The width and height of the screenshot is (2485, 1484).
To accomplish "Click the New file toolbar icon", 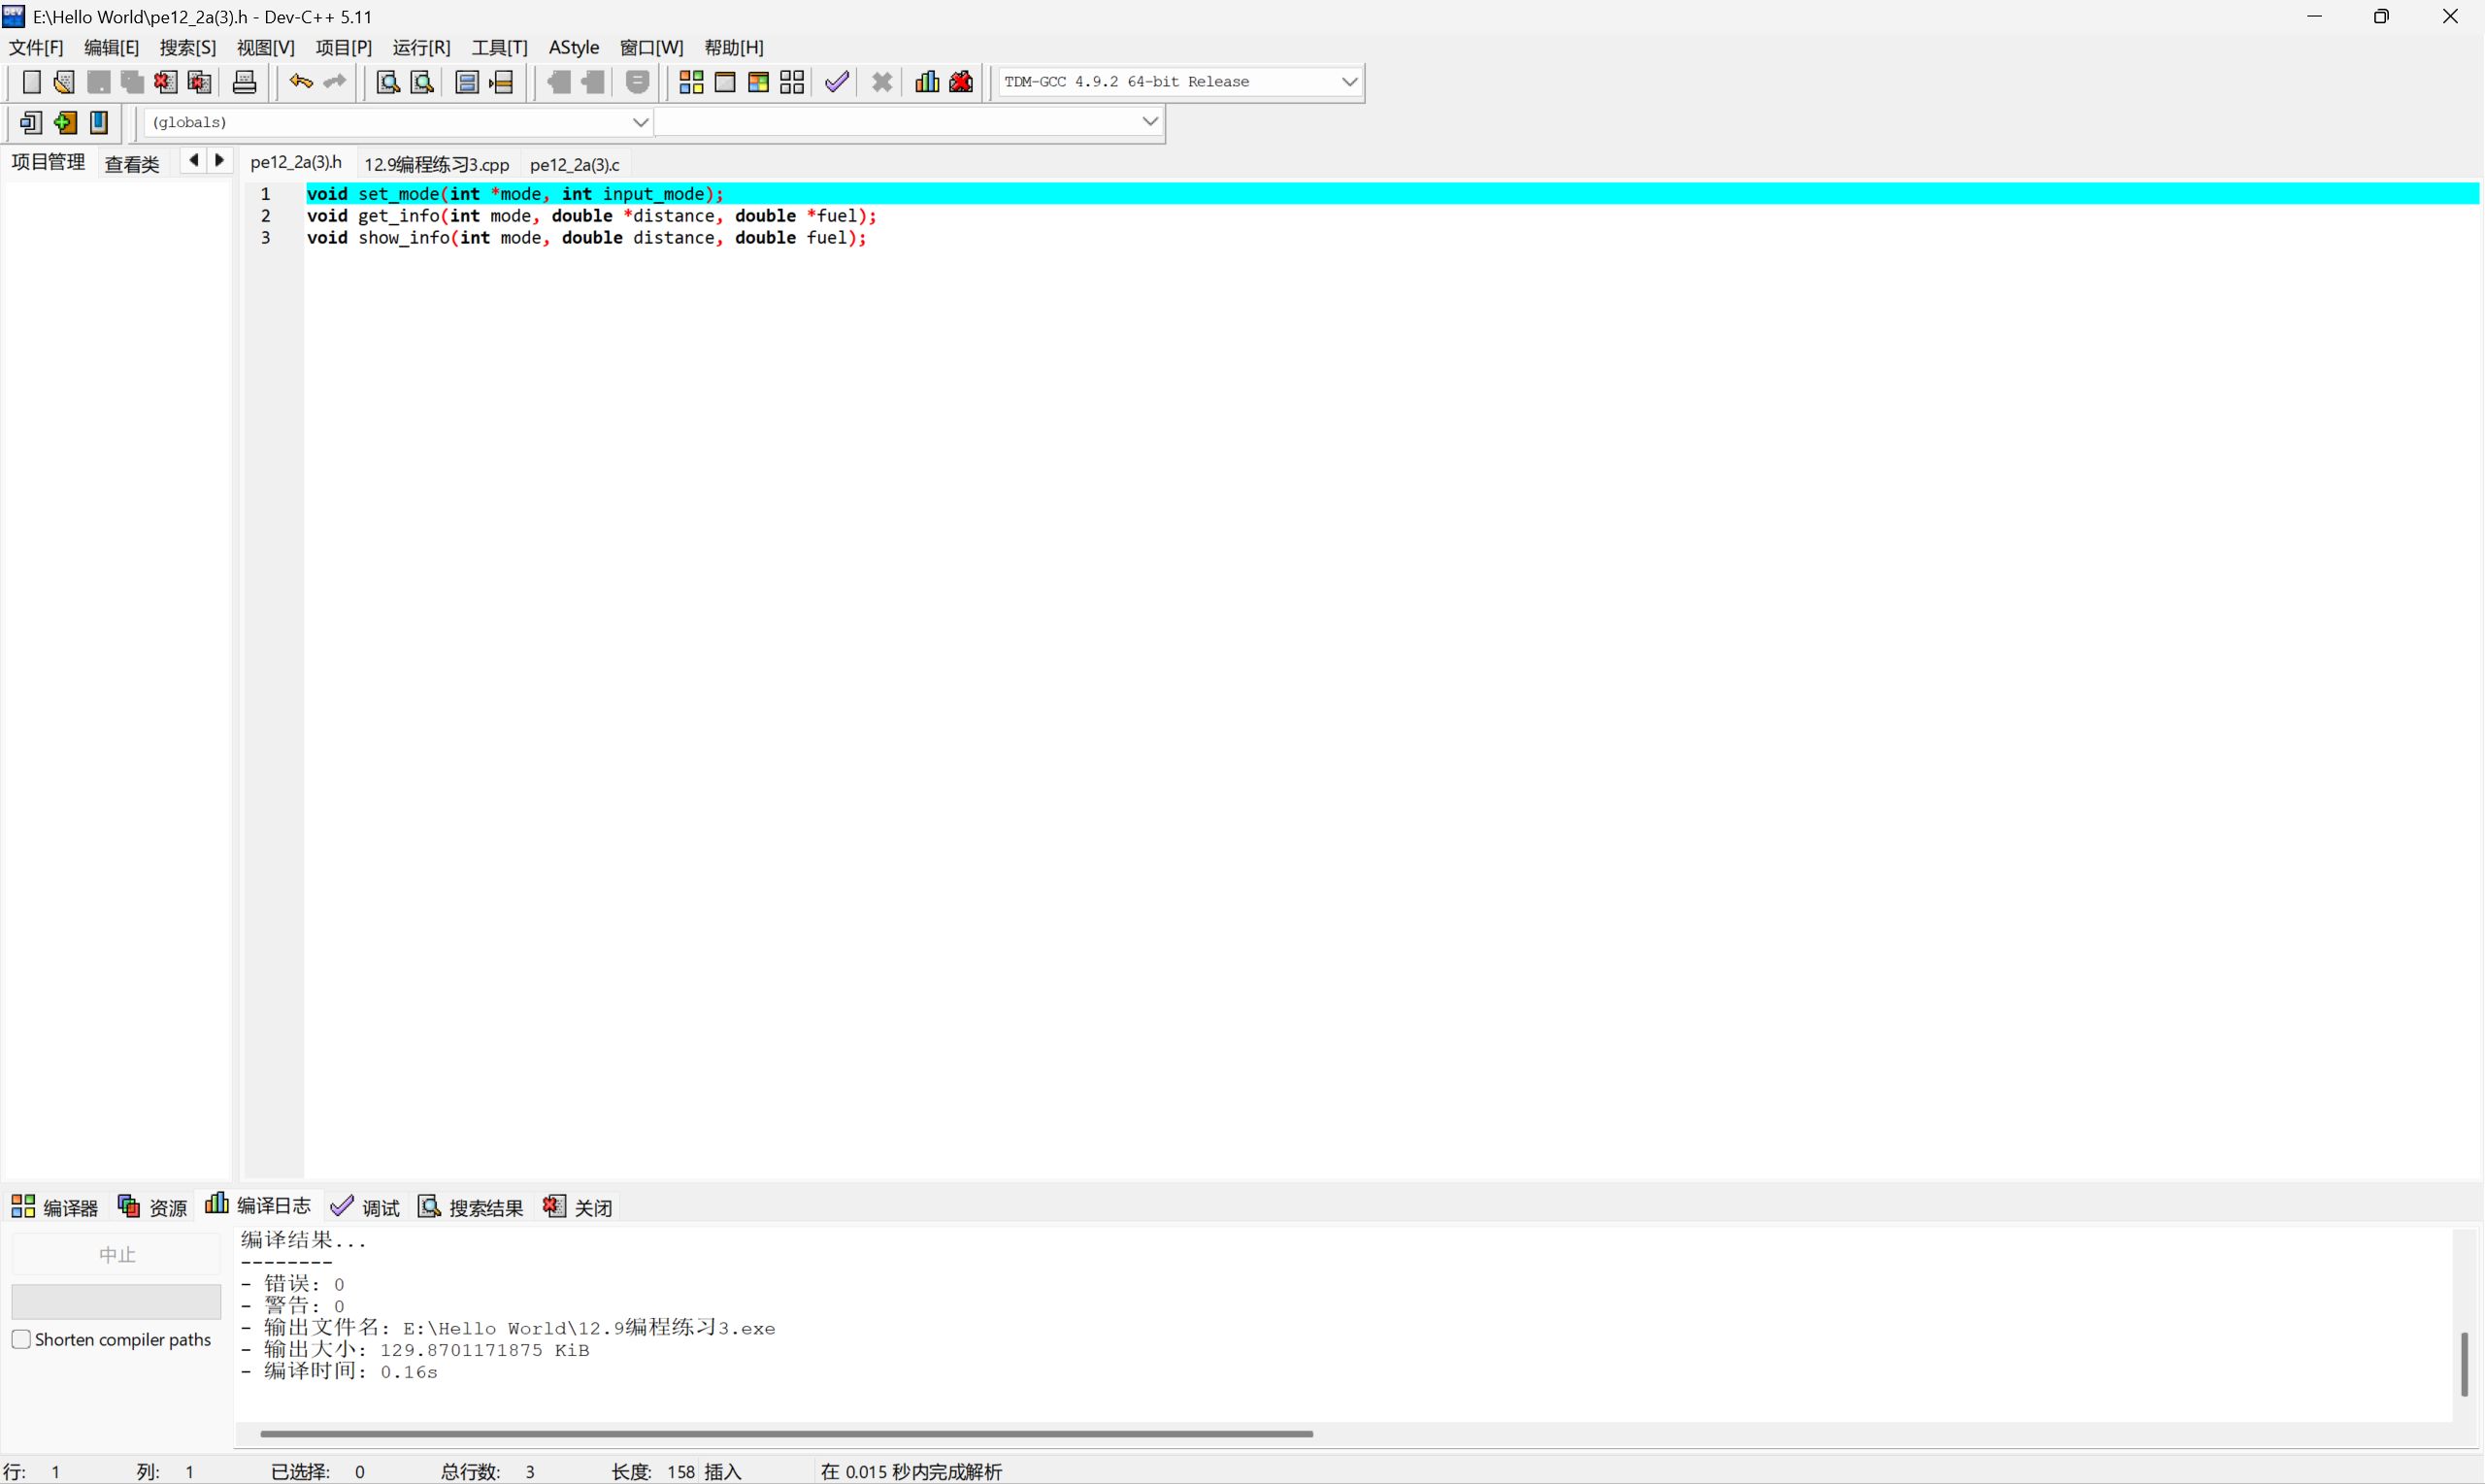I will 31,82.
